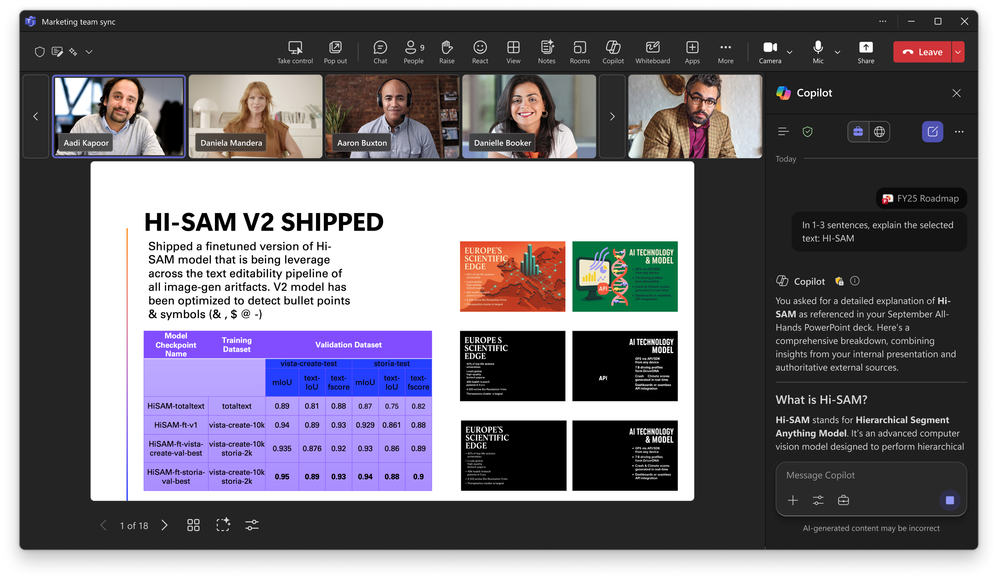Select Aaron Buxton's video tile
Viewport: 998px width, 579px height.
coord(392,116)
